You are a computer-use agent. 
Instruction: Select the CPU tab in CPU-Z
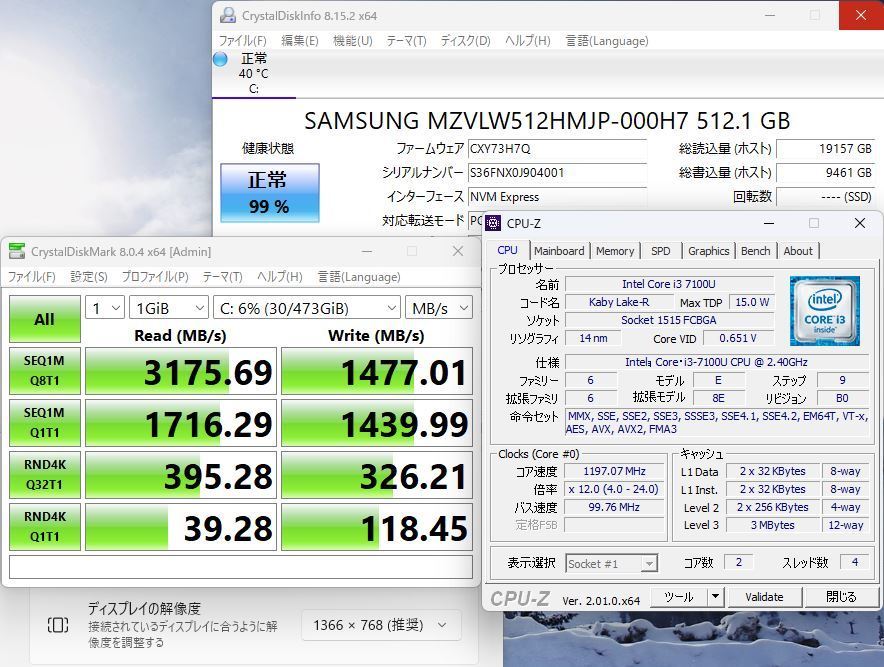(507, 250)
